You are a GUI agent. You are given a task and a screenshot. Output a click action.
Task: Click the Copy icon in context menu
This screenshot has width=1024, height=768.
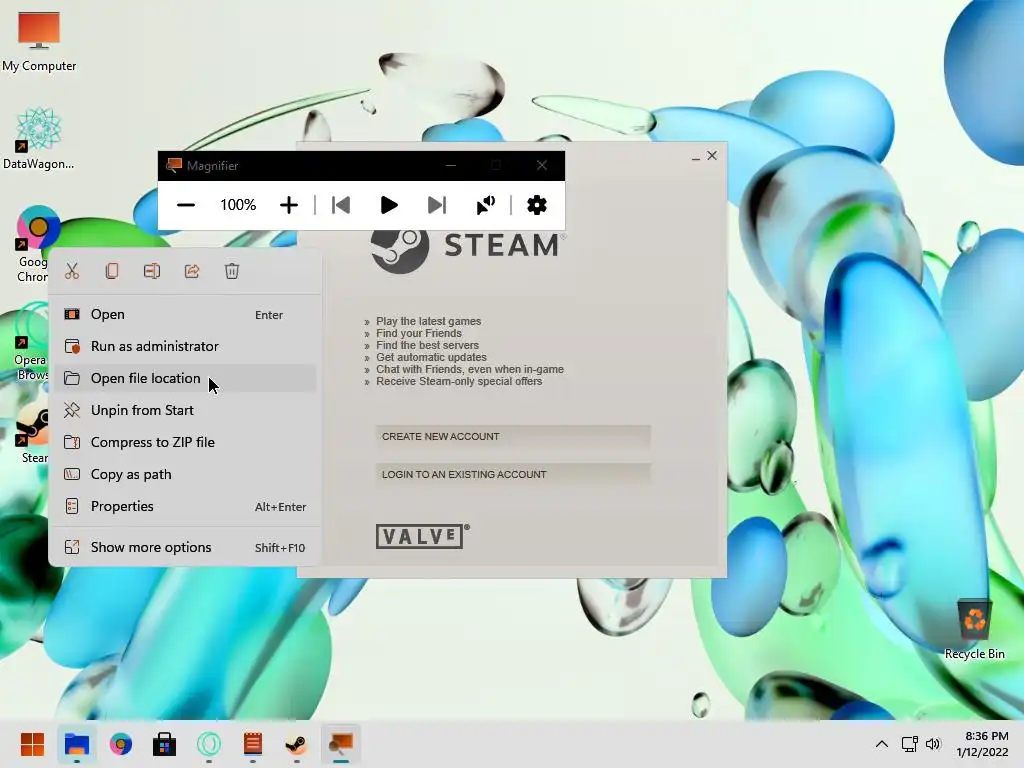[112, 271]
